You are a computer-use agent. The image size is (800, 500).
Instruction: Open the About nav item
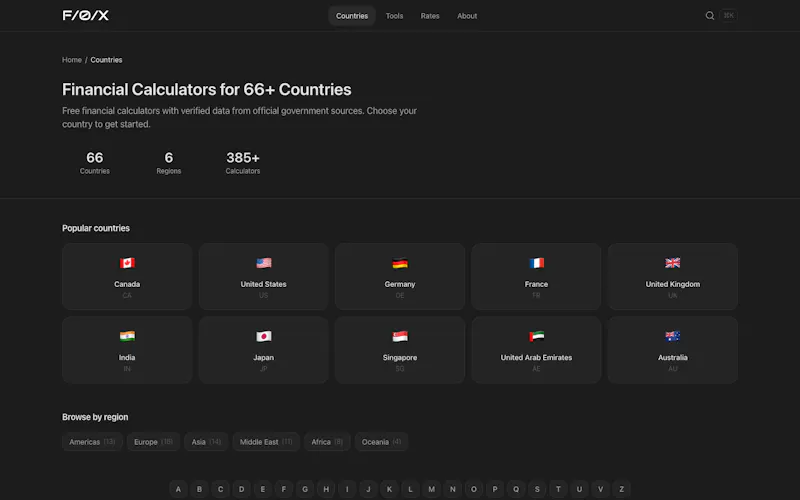(467, 16)
